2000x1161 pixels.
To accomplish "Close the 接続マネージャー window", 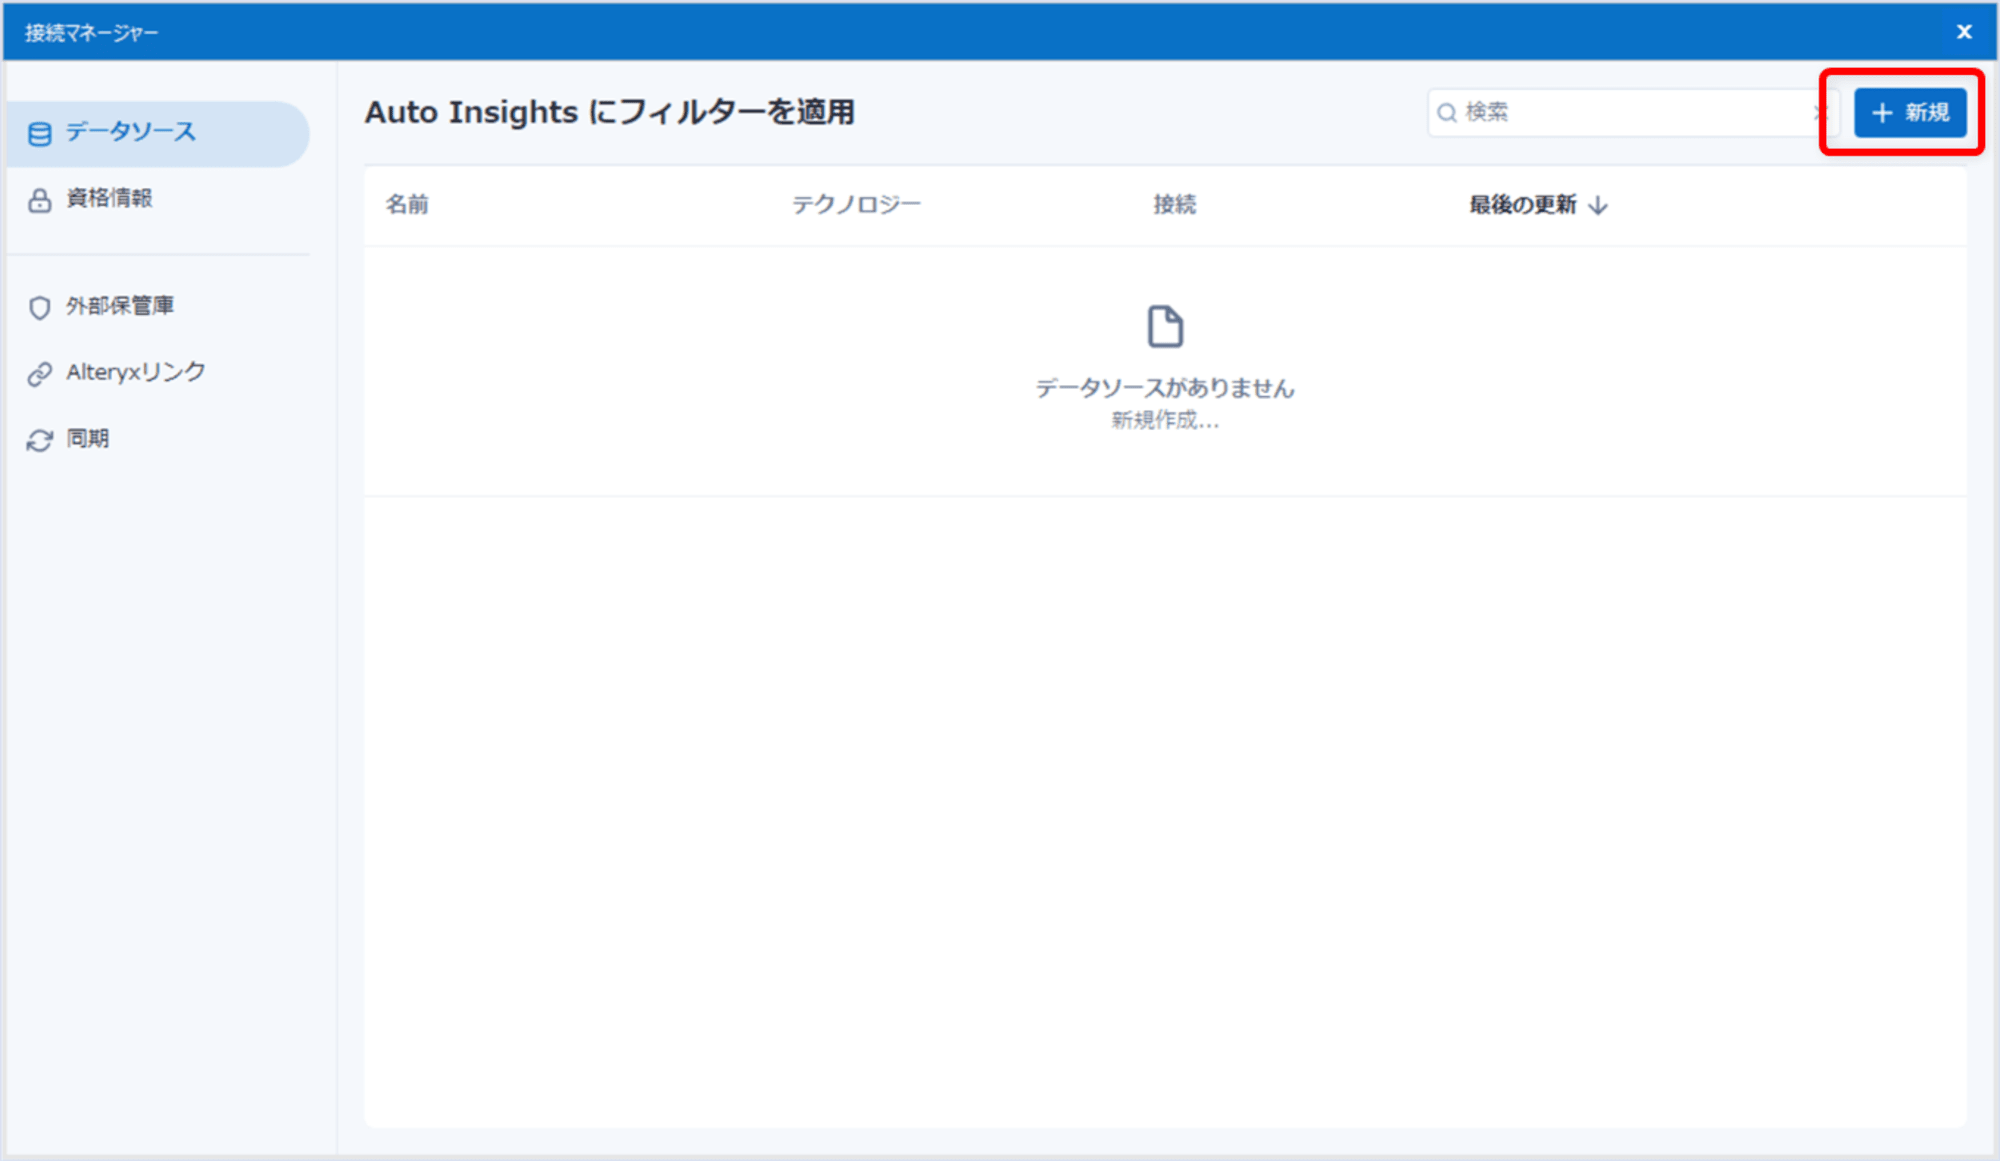I will (x=1964, y=32).
